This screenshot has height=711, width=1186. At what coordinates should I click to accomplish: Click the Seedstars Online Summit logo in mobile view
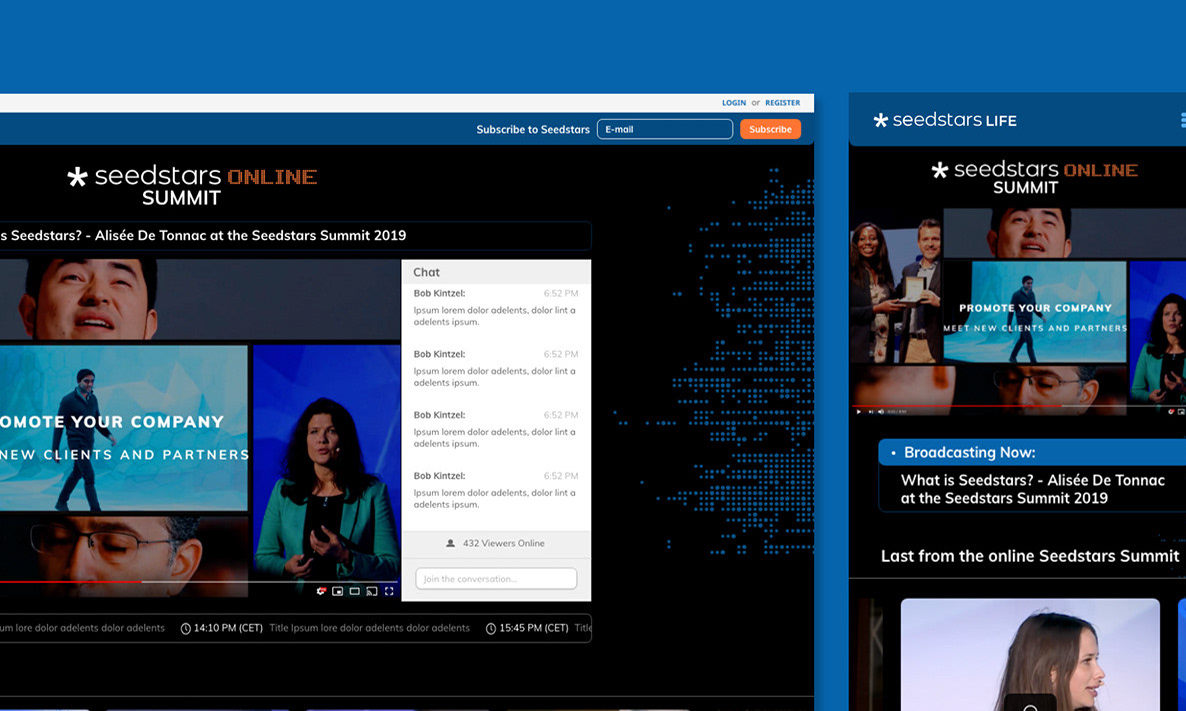[1034, 177]
